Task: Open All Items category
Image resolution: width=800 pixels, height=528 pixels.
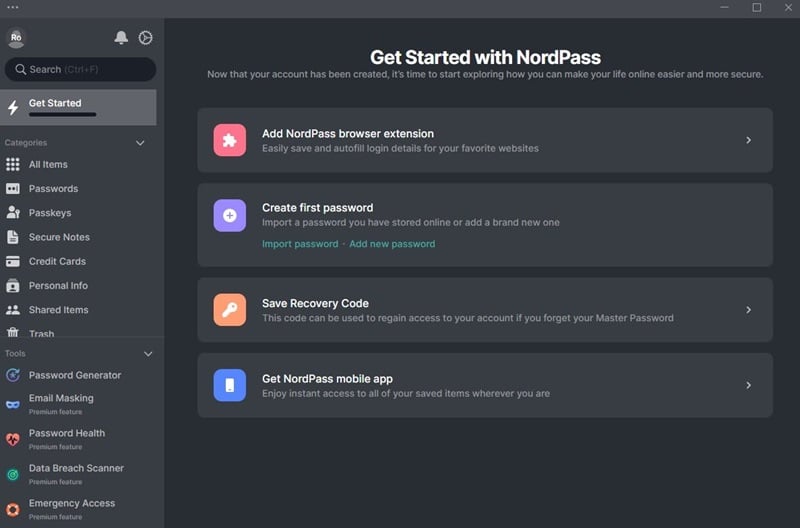Action: pyautogui.click(x=48, y=164)
